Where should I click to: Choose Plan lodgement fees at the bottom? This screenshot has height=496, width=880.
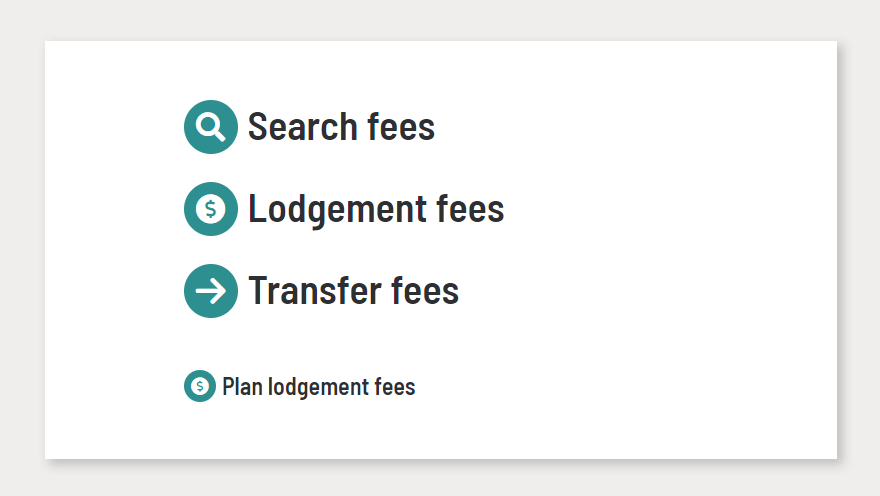tap(318, 387)
